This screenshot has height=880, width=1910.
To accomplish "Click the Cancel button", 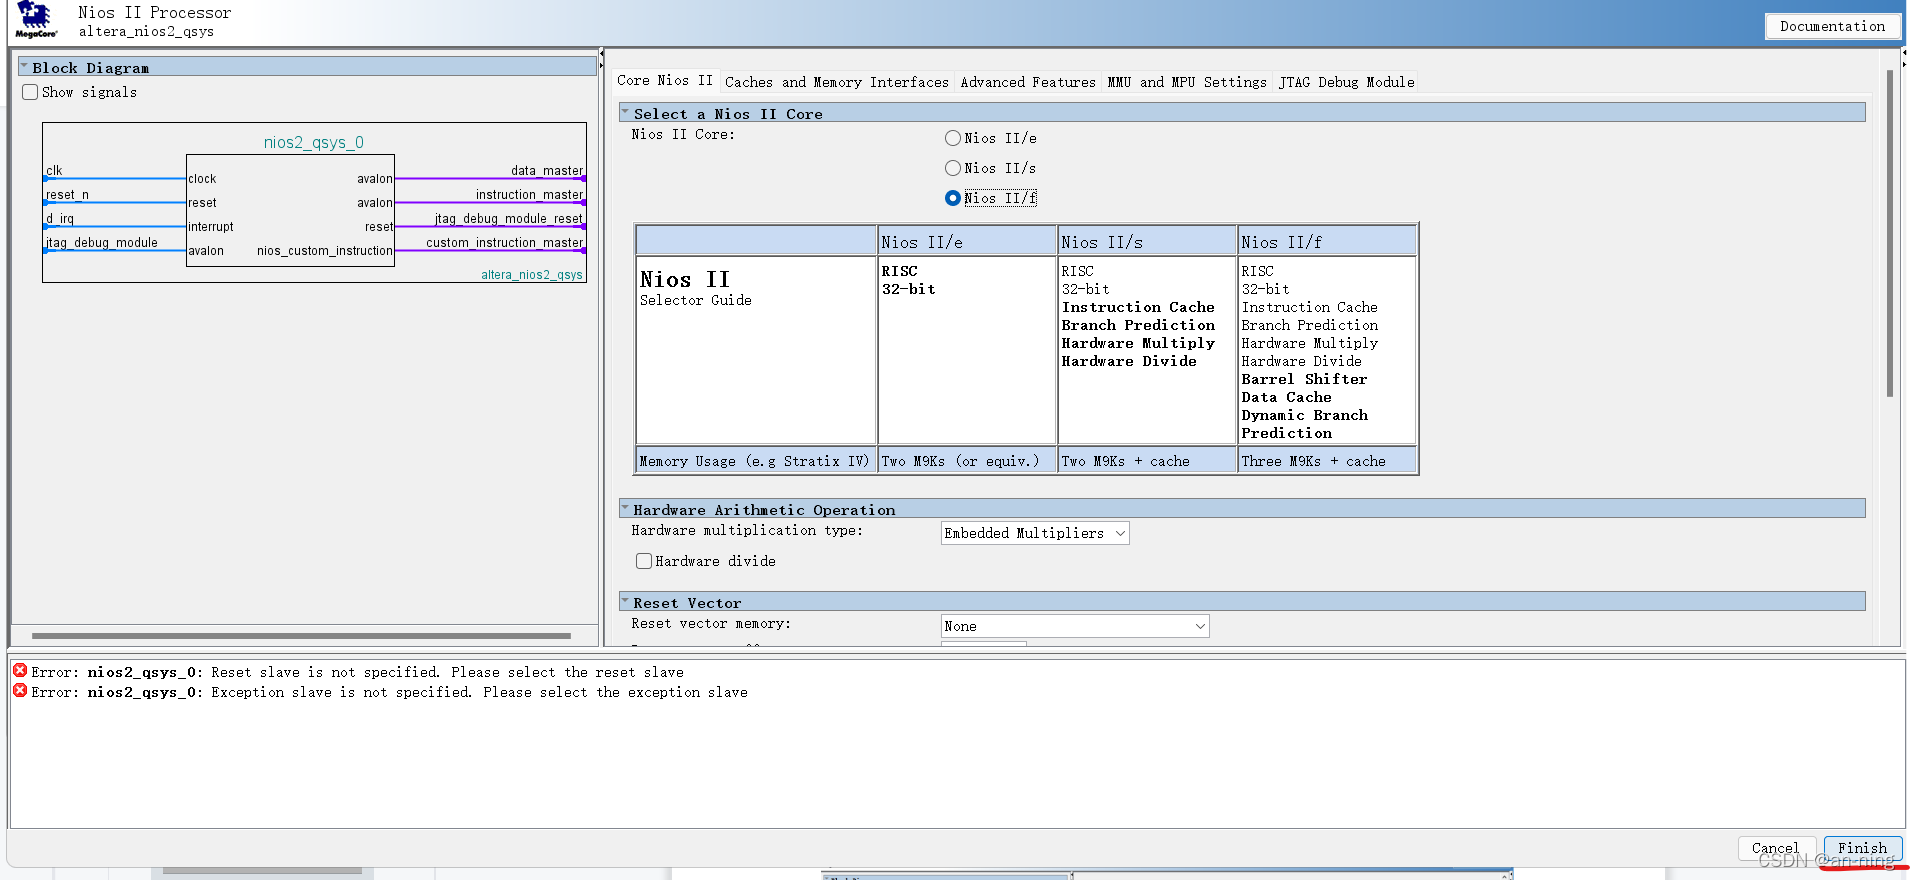I will [x=1775, y=848].
